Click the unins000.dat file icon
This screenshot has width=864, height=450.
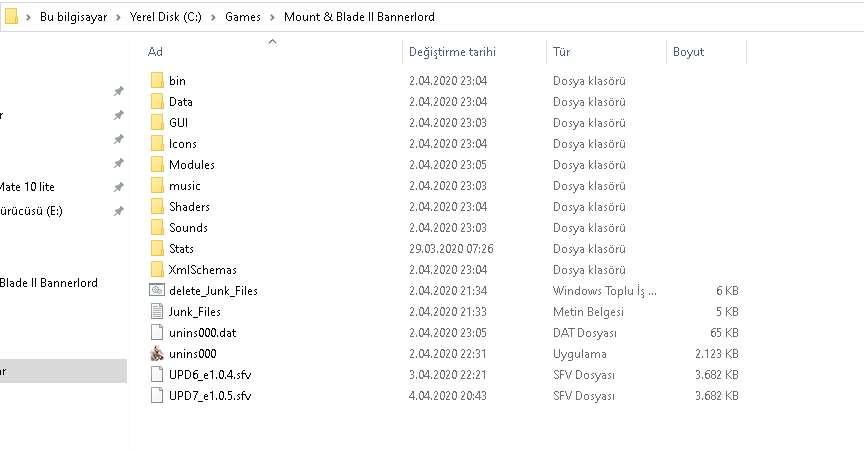pos(157,332)
